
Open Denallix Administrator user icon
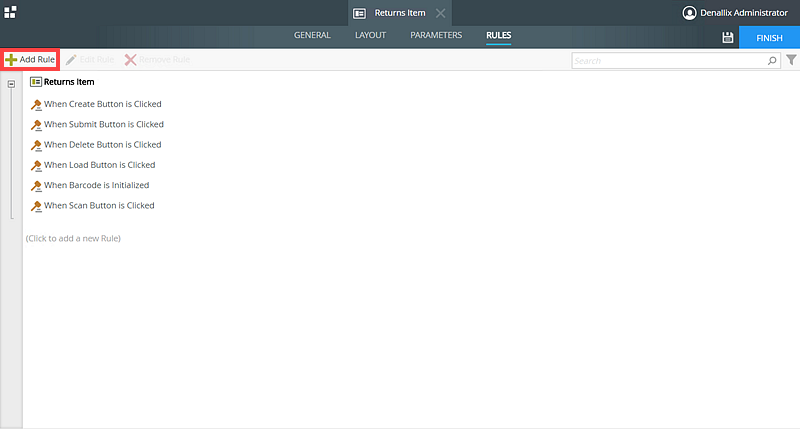tap(689, 13)
